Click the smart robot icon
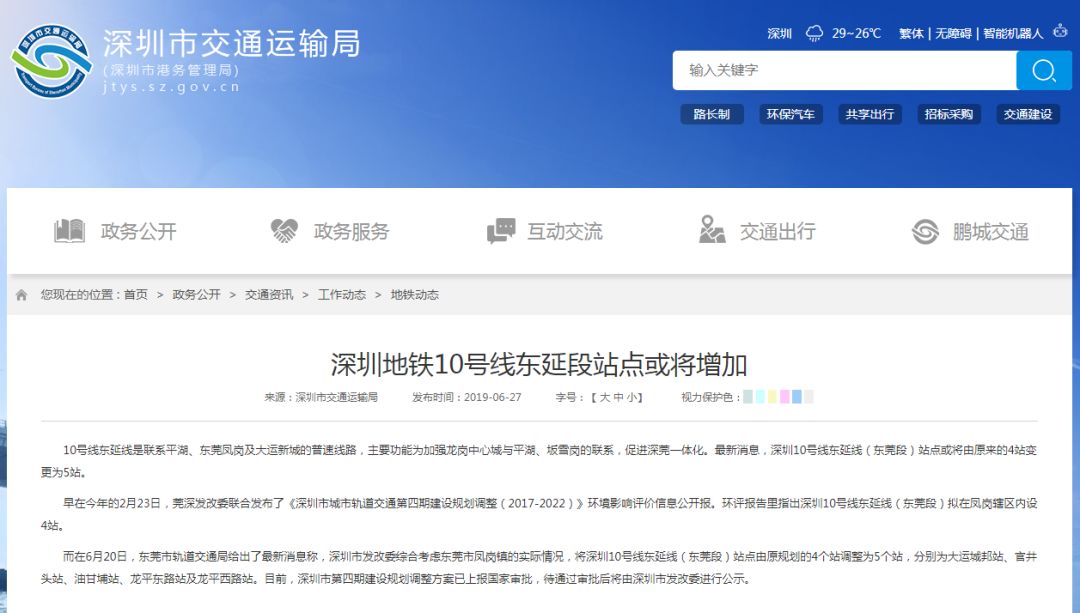The image size is (1080, 613). tap(1060, 31)
